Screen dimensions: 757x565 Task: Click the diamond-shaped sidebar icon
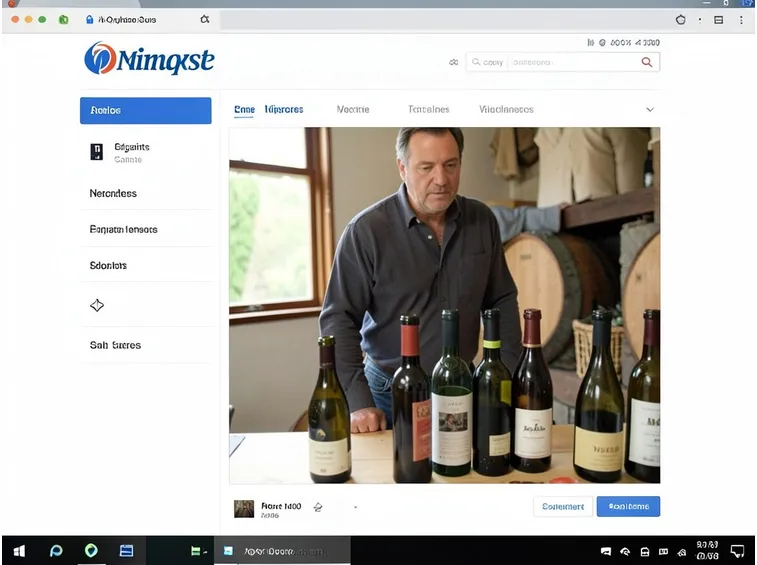coord(97,305)
